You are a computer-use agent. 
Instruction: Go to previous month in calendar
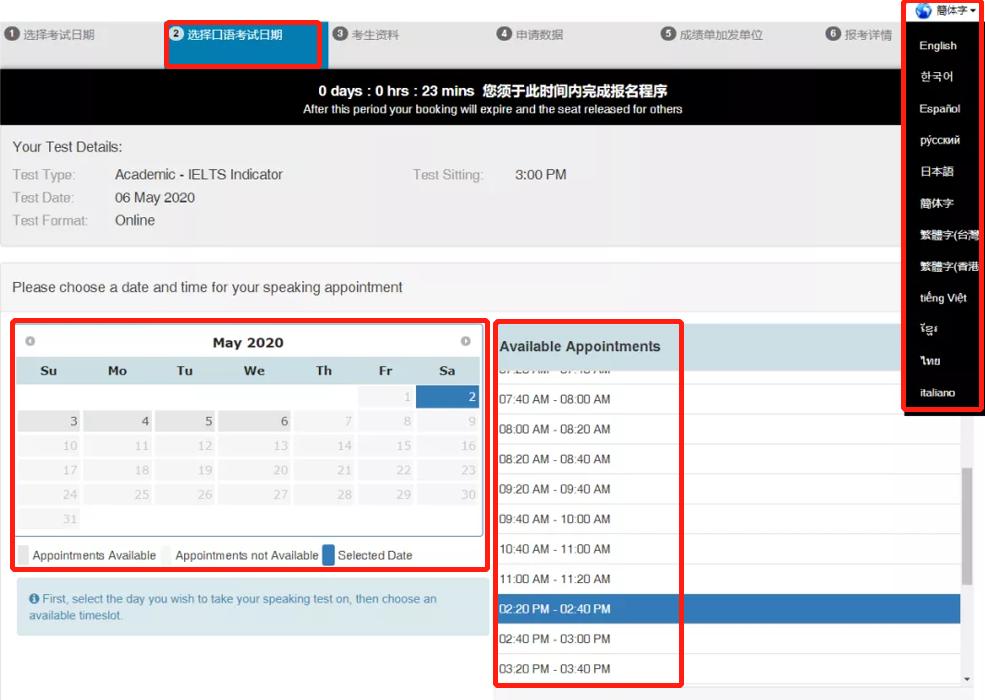point(30,342)
